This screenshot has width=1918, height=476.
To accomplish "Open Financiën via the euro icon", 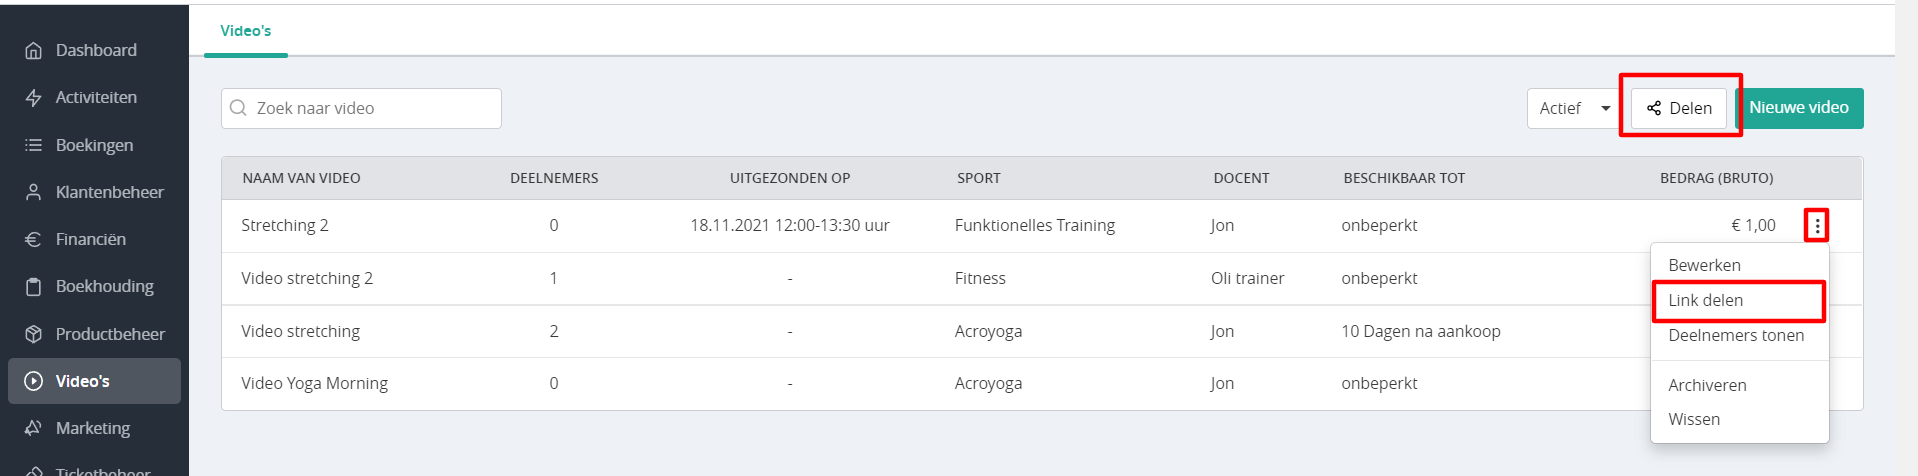I will [34, 239].
